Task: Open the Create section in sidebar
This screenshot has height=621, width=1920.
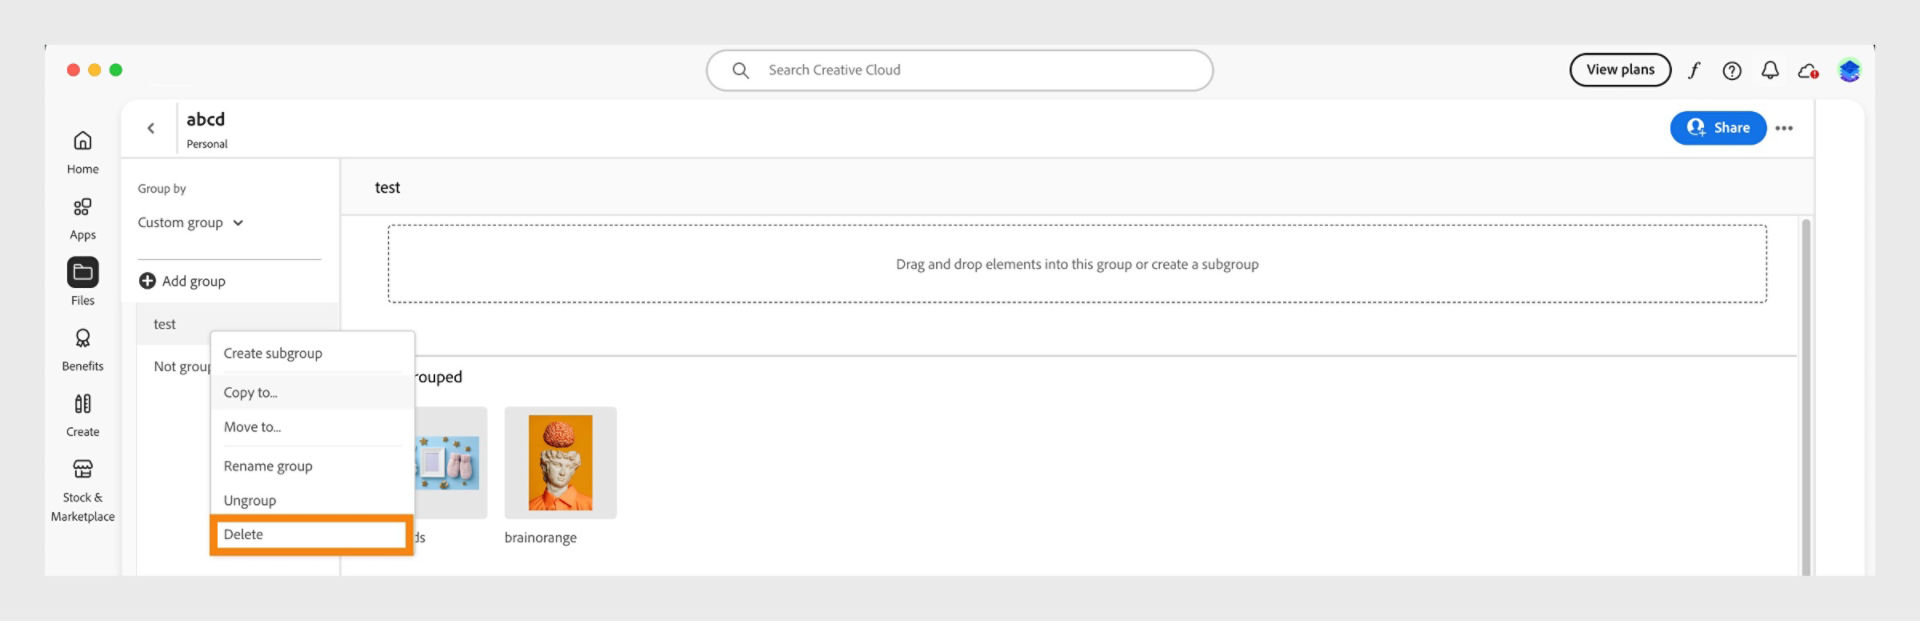Action: coord(83,415)
